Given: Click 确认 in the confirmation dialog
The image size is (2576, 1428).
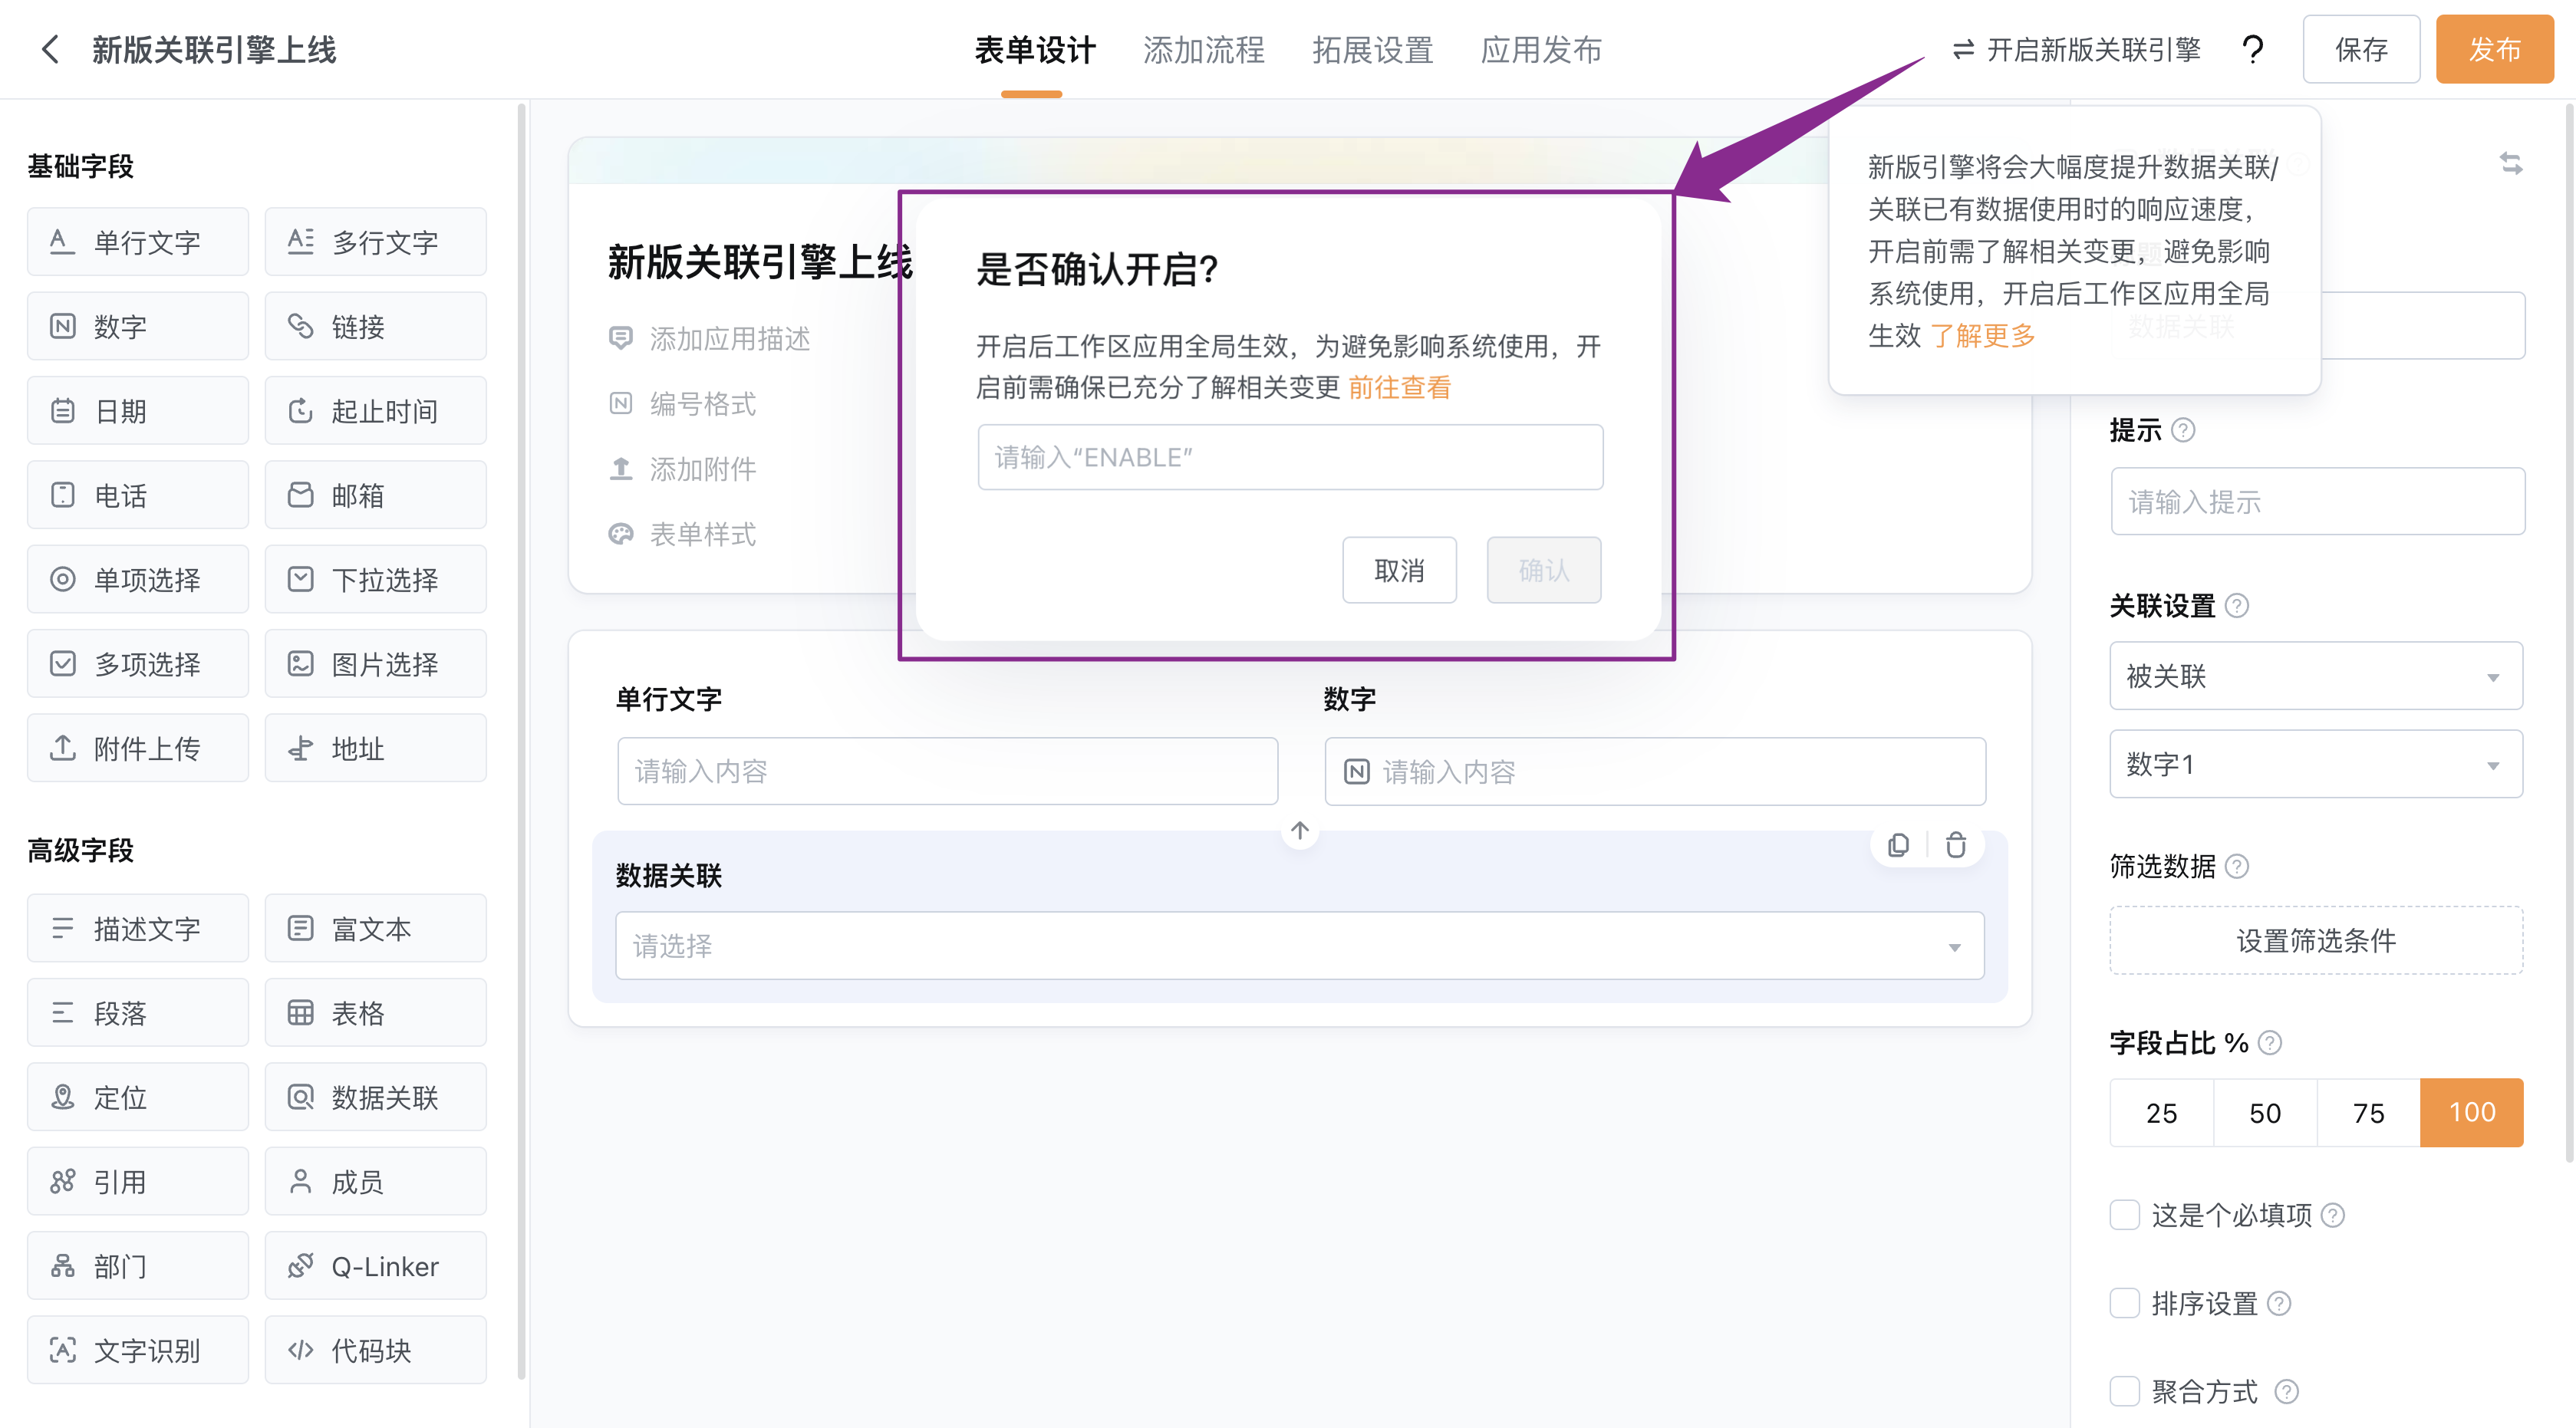Looking at the screenshot, I should tap(1544, 570).
